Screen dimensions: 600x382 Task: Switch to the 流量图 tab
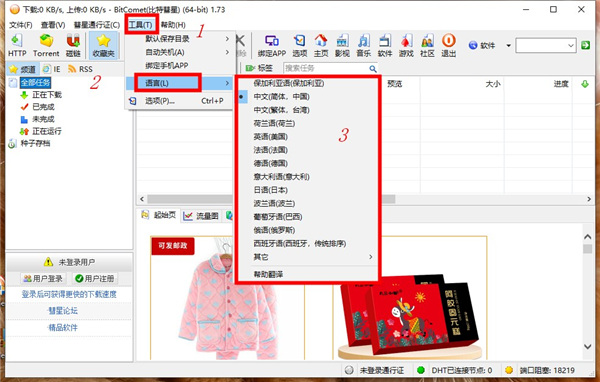point(201,216)
